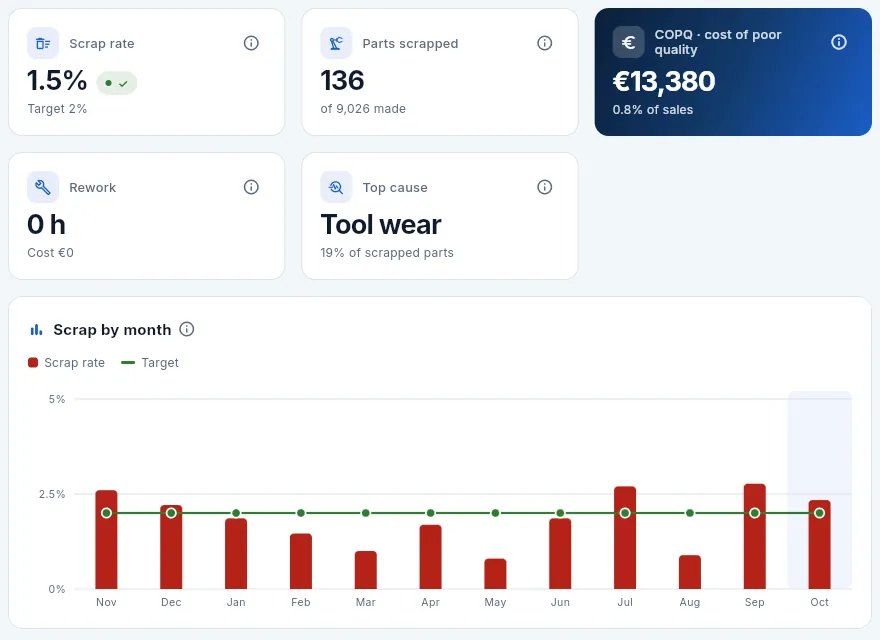Click the '0 h' rework value

47,225
